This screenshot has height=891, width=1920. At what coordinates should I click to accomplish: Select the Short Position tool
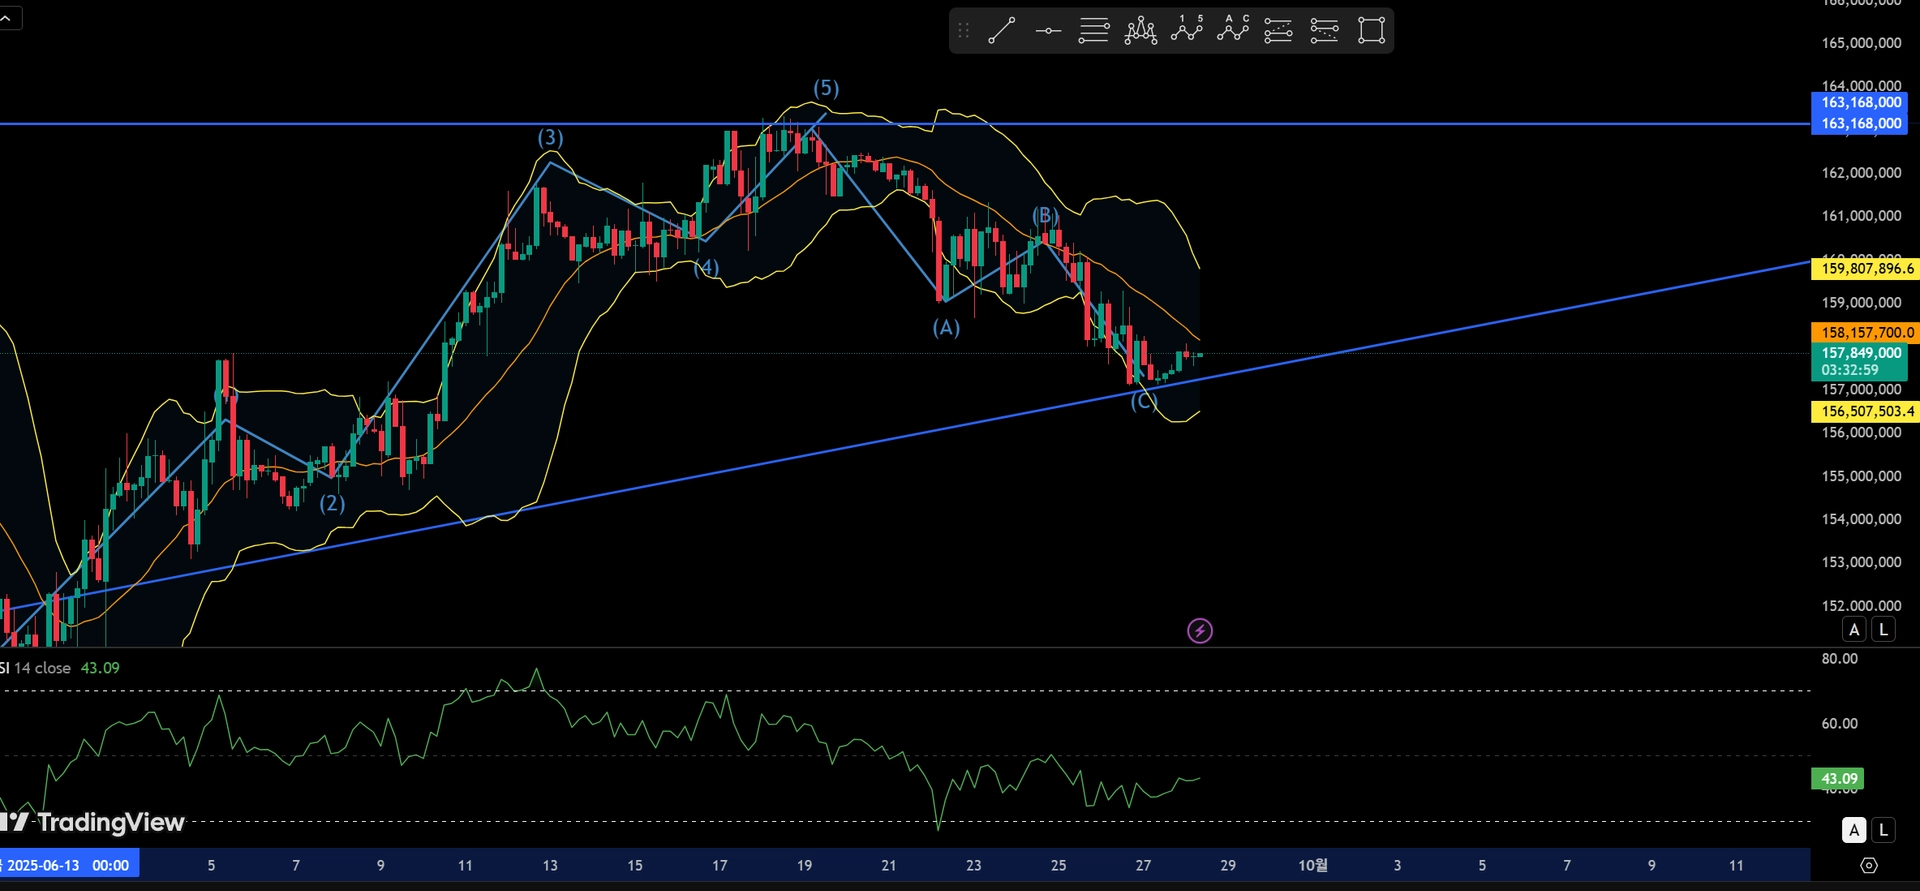1325,31
